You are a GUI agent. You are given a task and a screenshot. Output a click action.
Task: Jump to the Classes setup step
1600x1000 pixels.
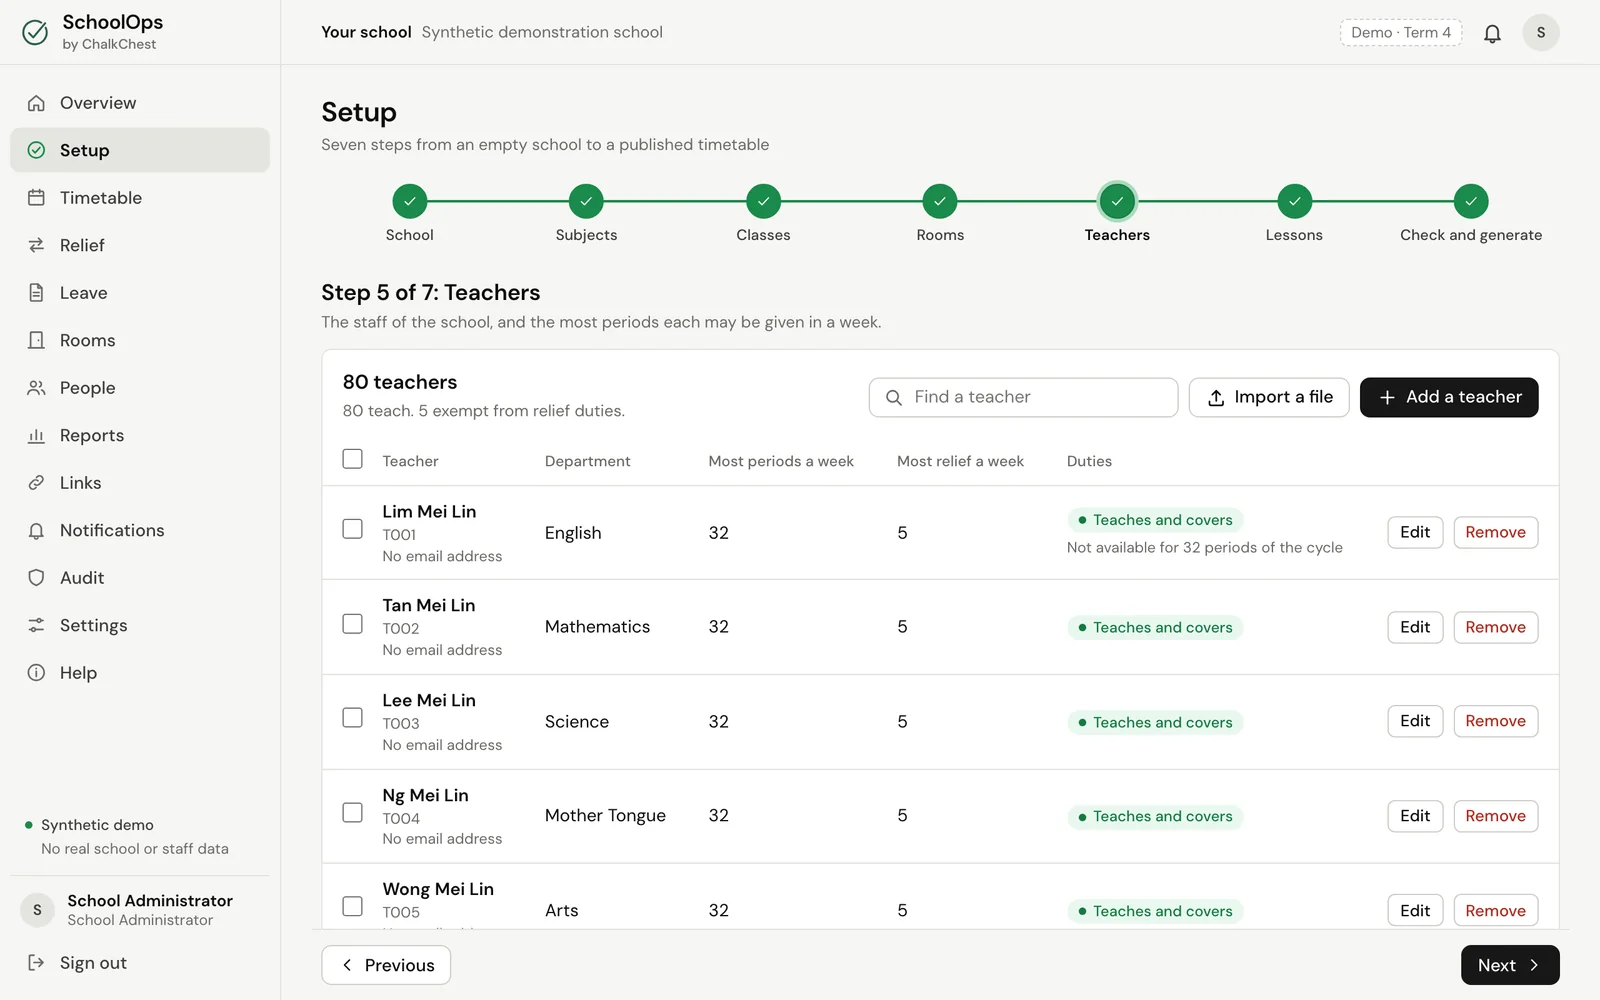pos(763,214)
